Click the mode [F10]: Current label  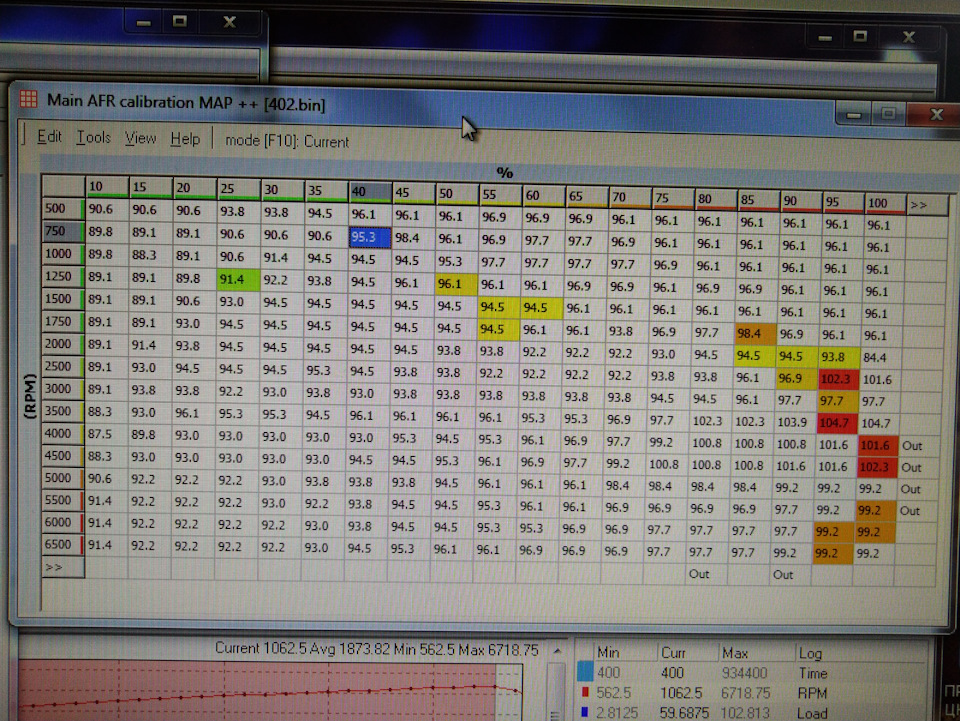(x=287, y=141)
